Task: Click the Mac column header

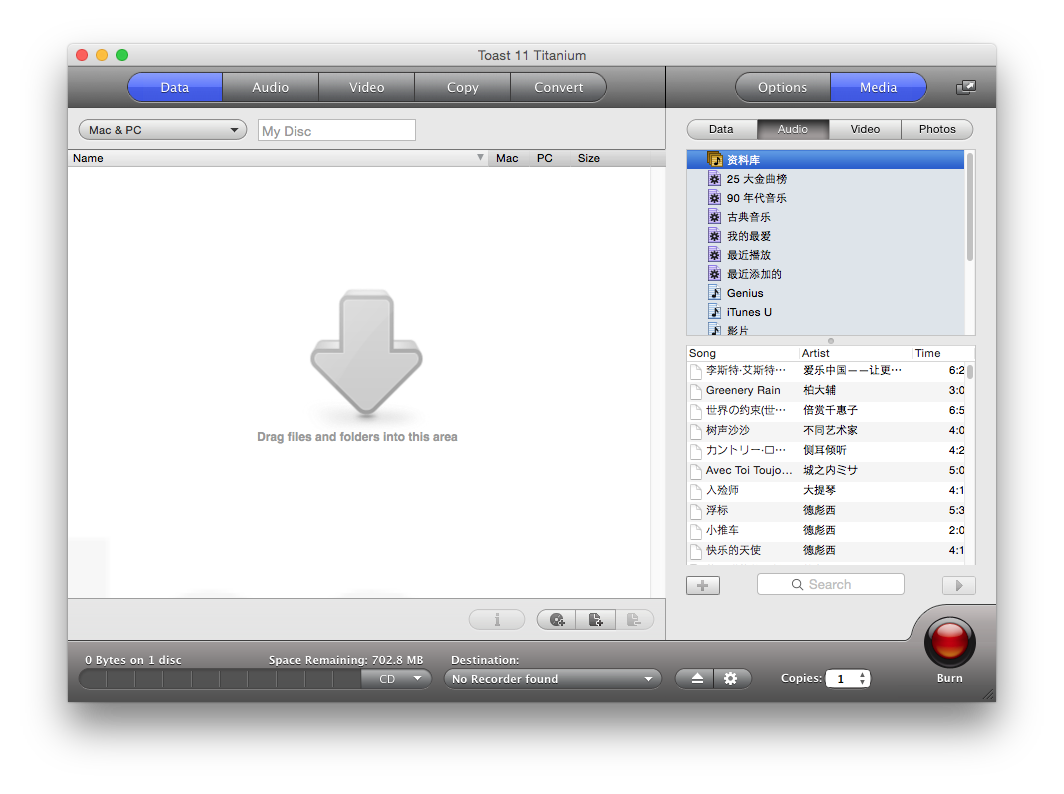Action: coord(507,158)
